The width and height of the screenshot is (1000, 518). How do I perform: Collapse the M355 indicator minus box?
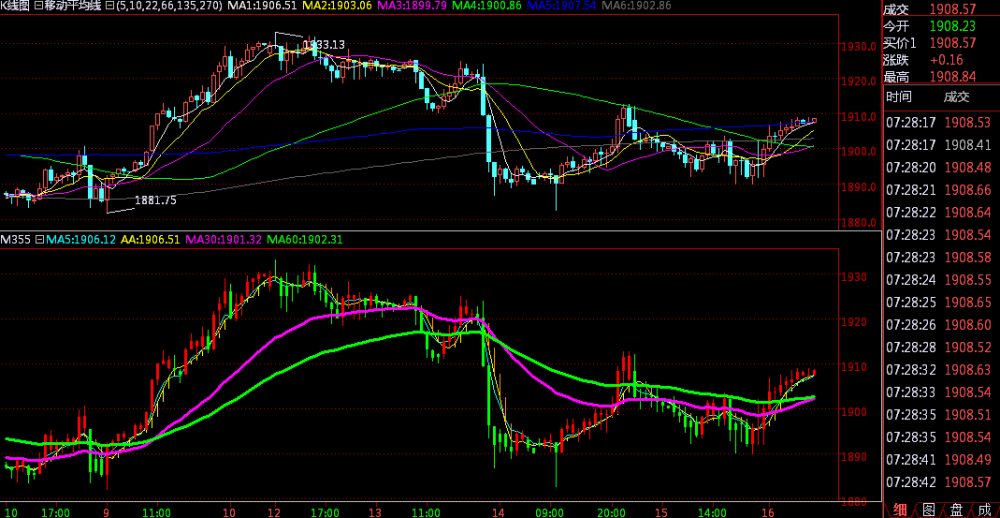point(40,239)
